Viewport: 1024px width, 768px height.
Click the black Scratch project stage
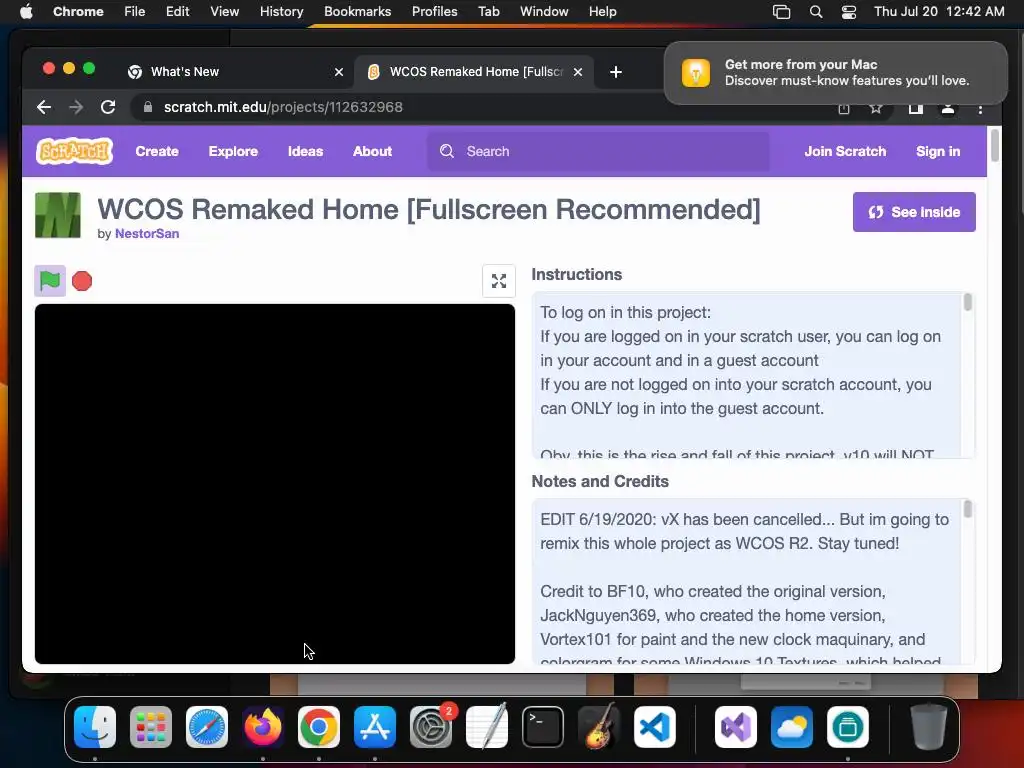(274, 484)
